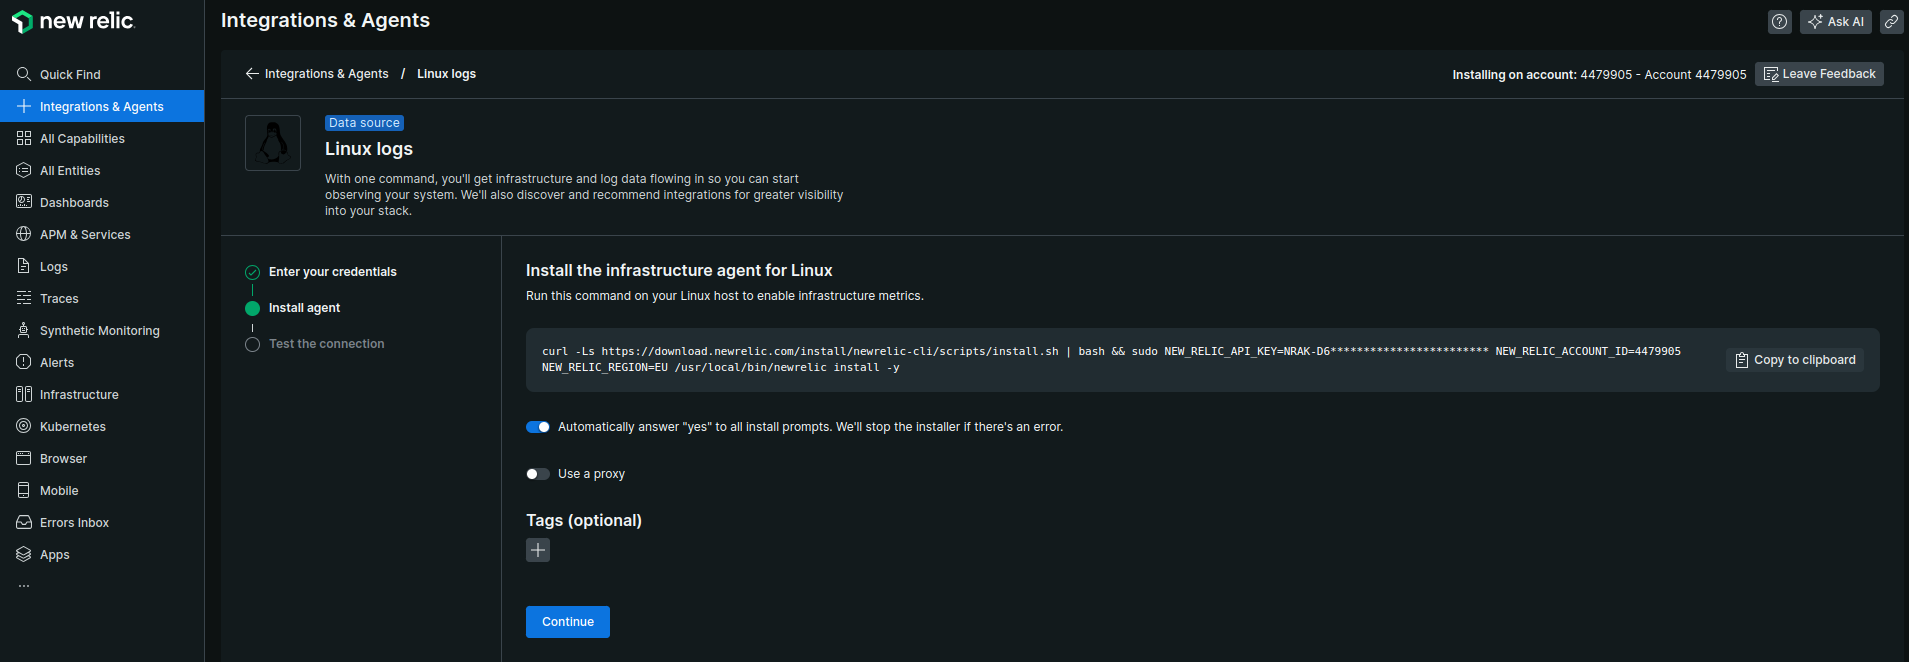Screen dimensions: 1909x662
Task: Add a tag with the plus button
Action: point(538,550)
